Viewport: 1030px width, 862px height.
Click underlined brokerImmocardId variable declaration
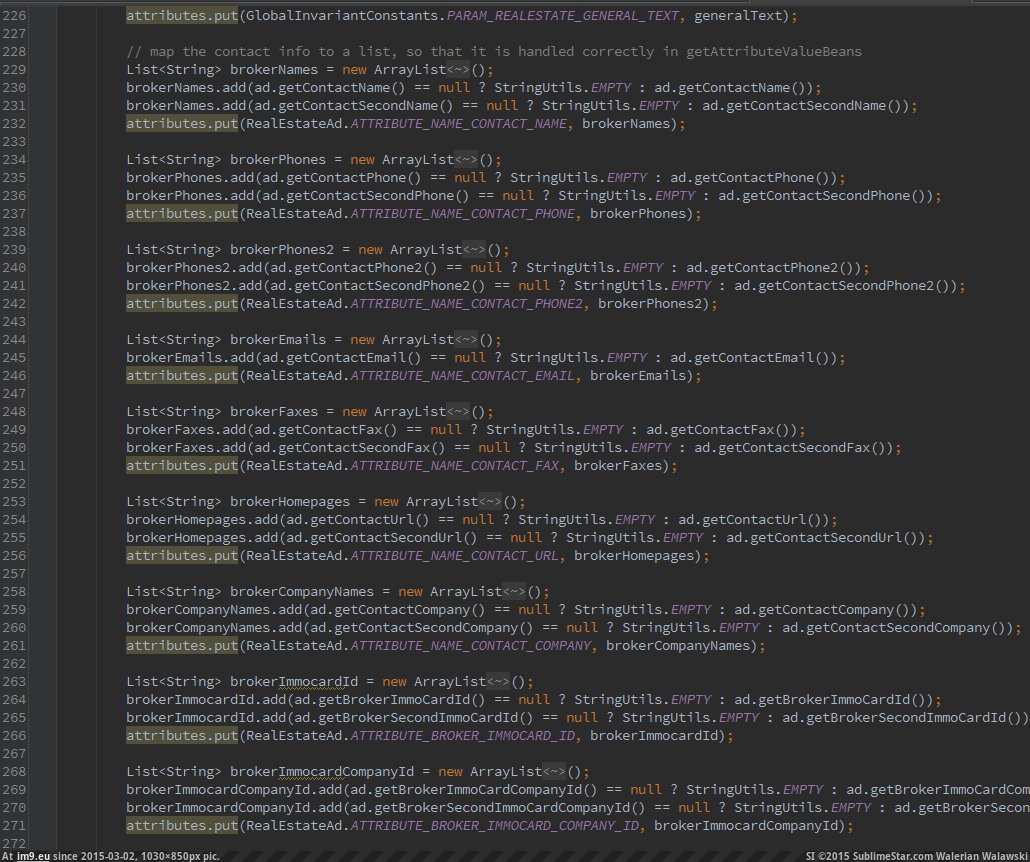click(x=294, y=682)
